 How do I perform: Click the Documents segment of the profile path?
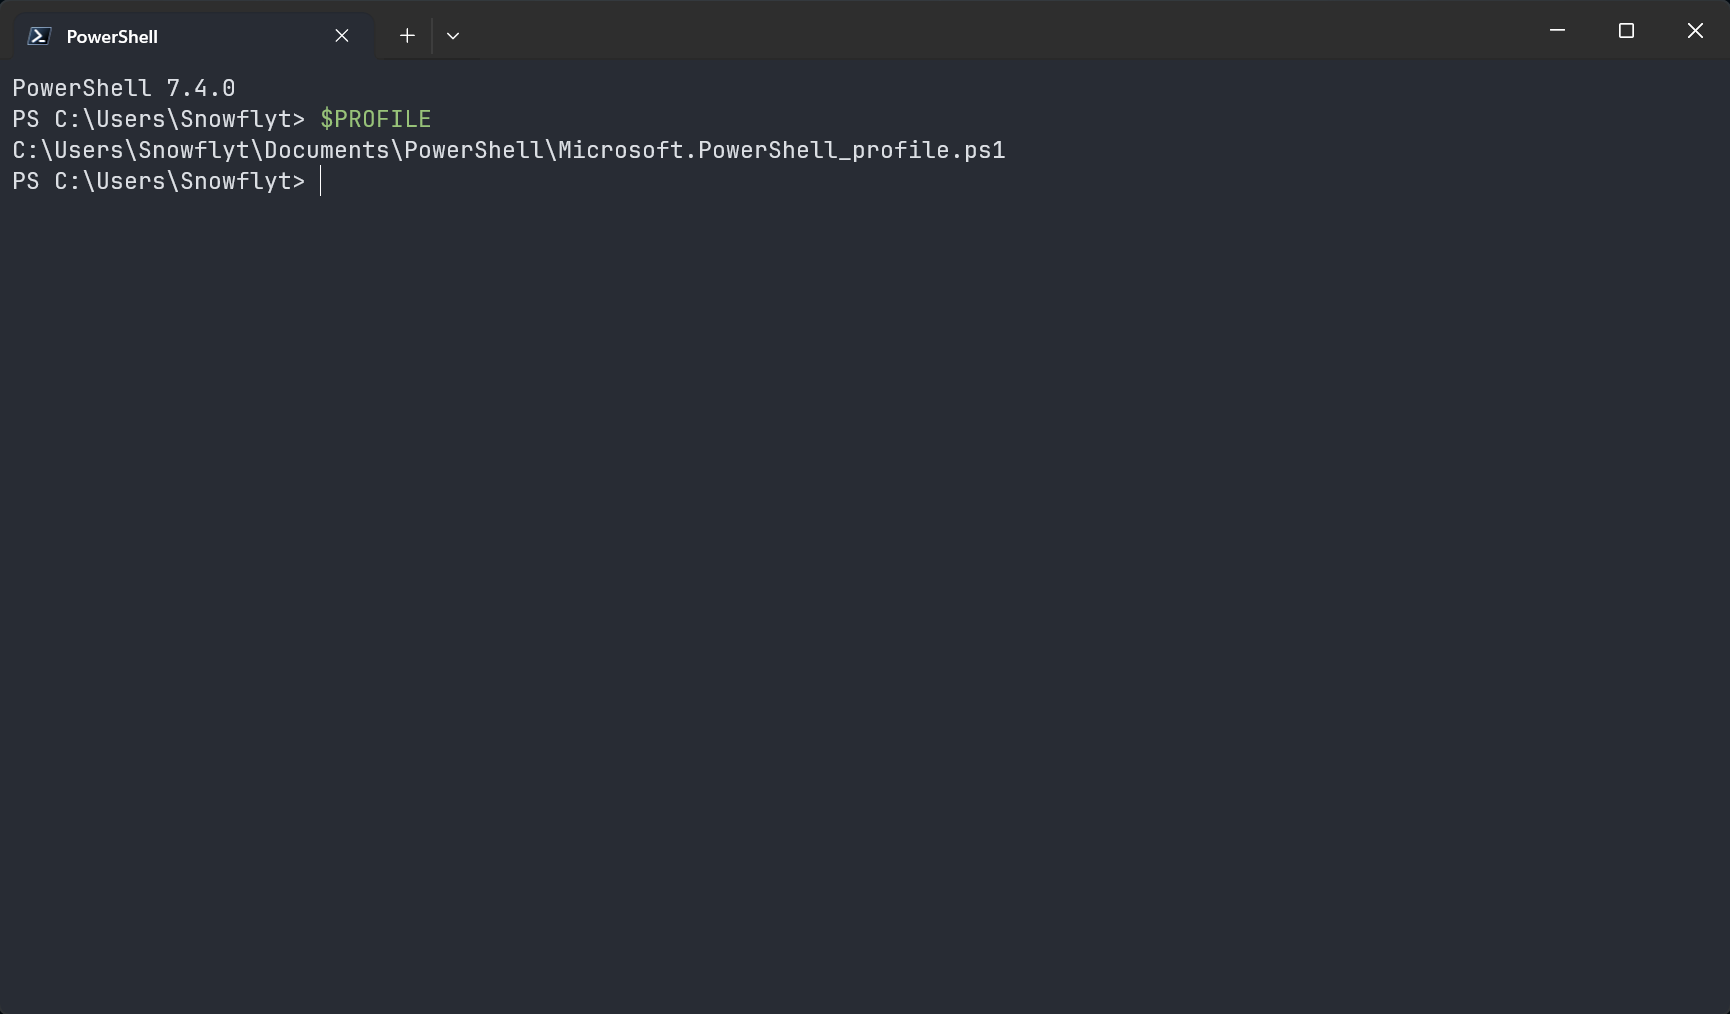tap(325, 150)
